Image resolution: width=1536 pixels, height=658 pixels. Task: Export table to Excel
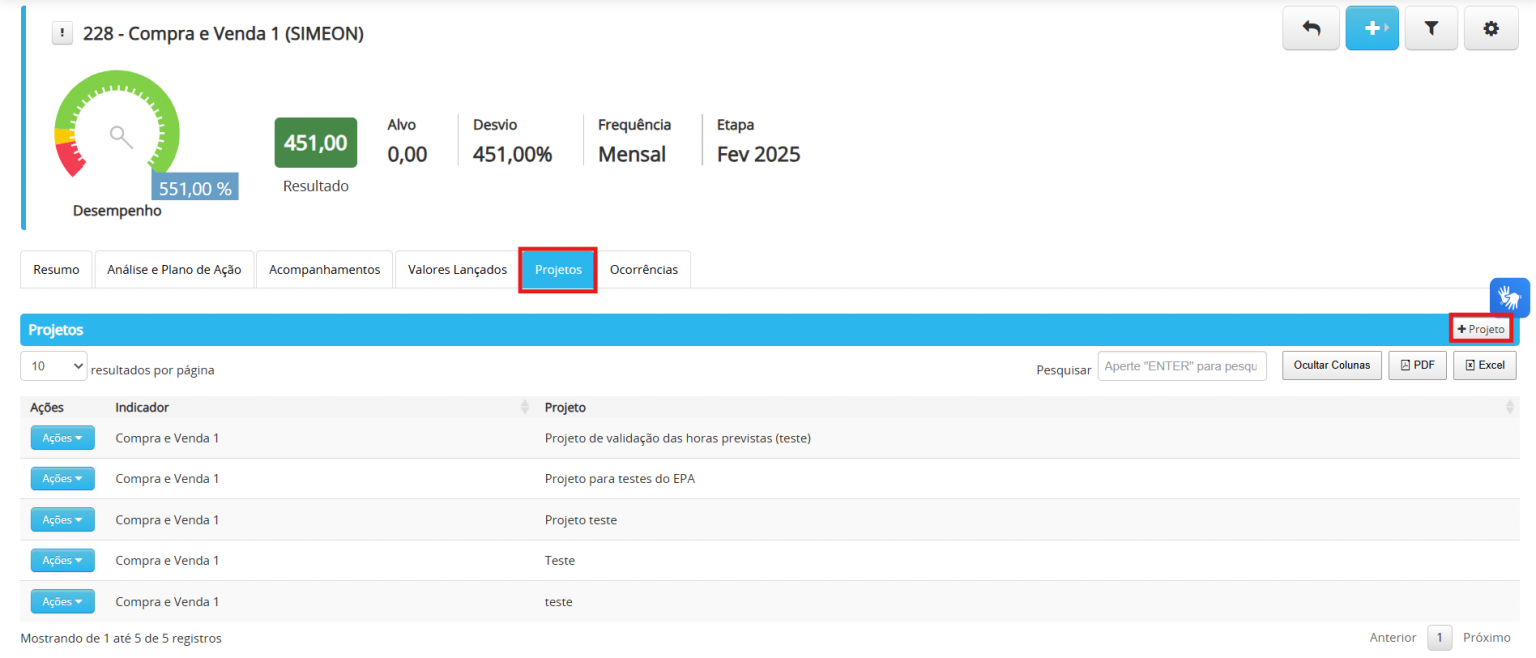click(1485, 365)
